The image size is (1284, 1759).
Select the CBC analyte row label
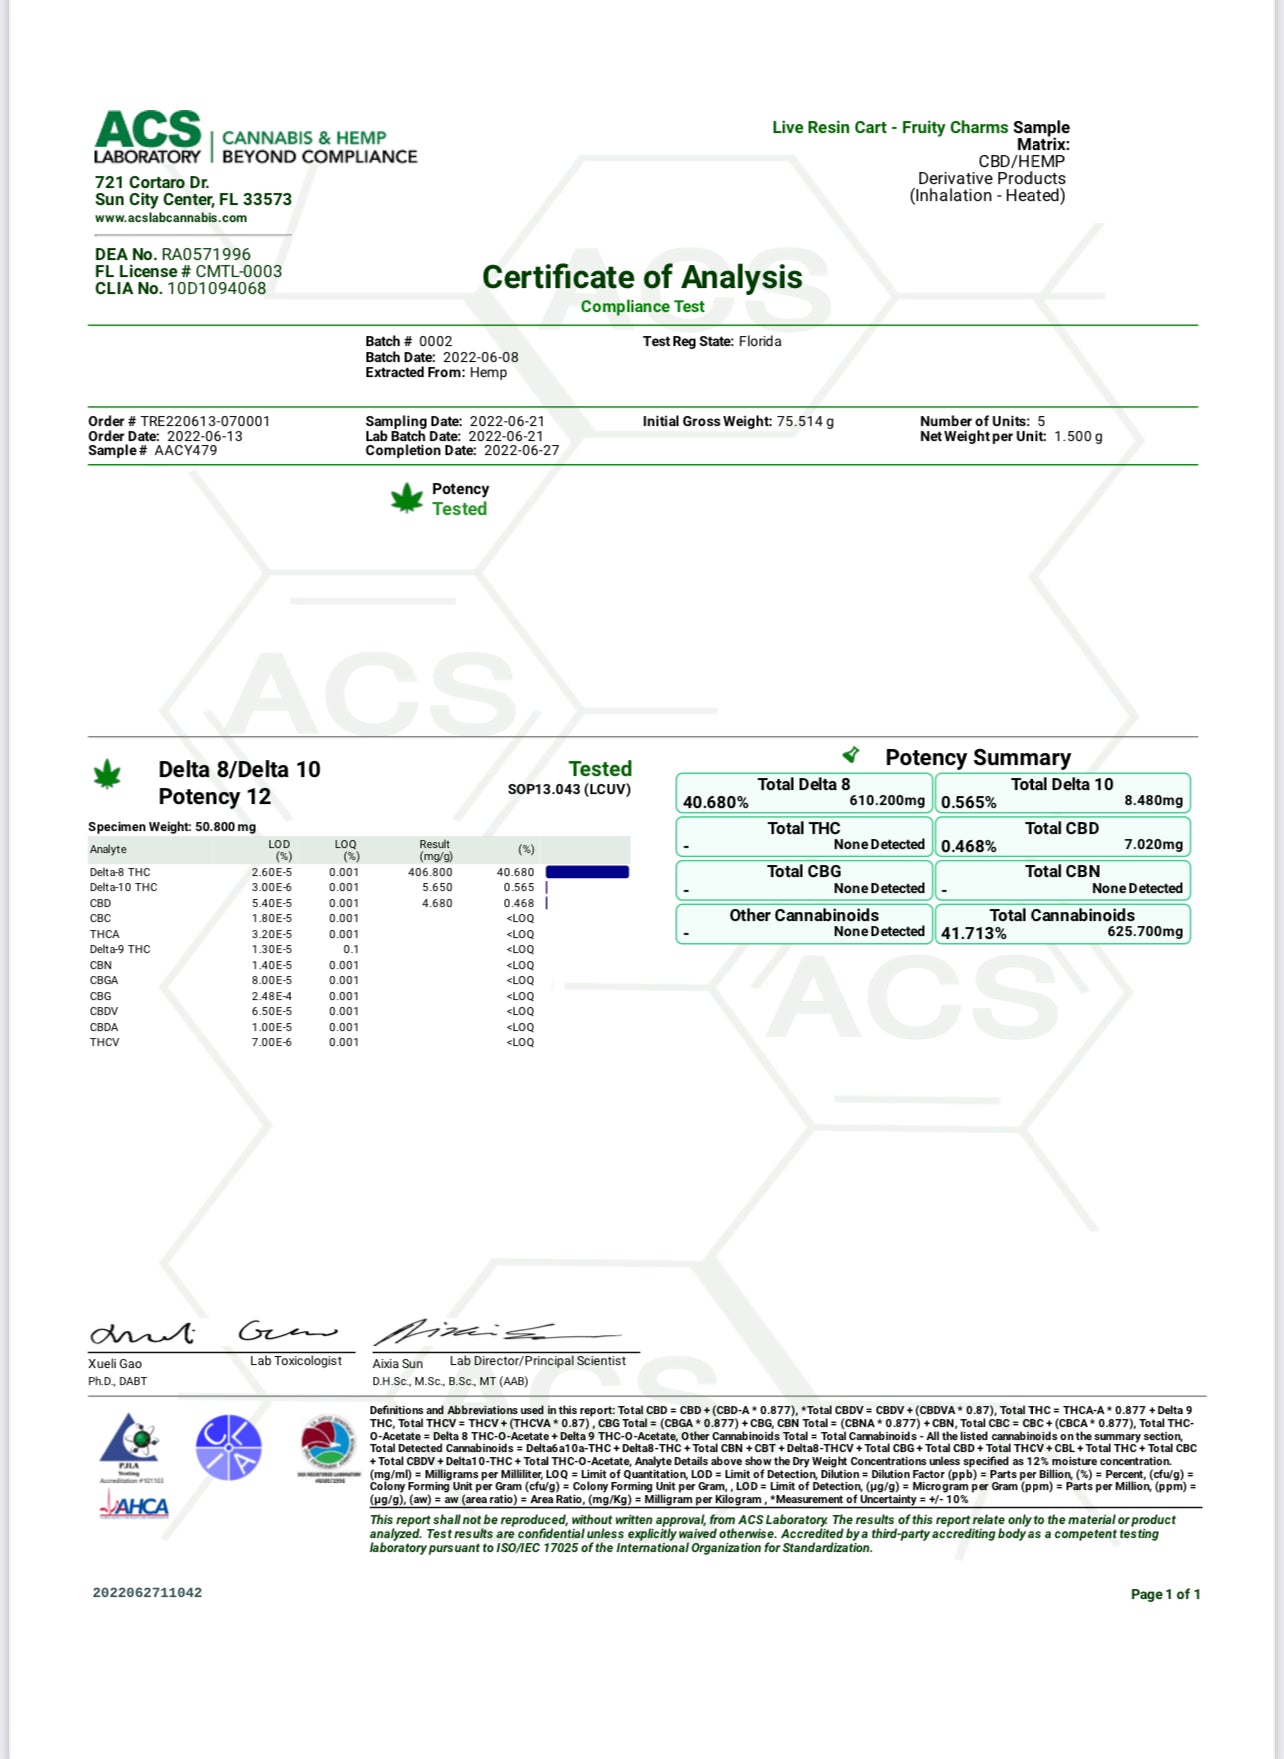[x=100, y=918]
